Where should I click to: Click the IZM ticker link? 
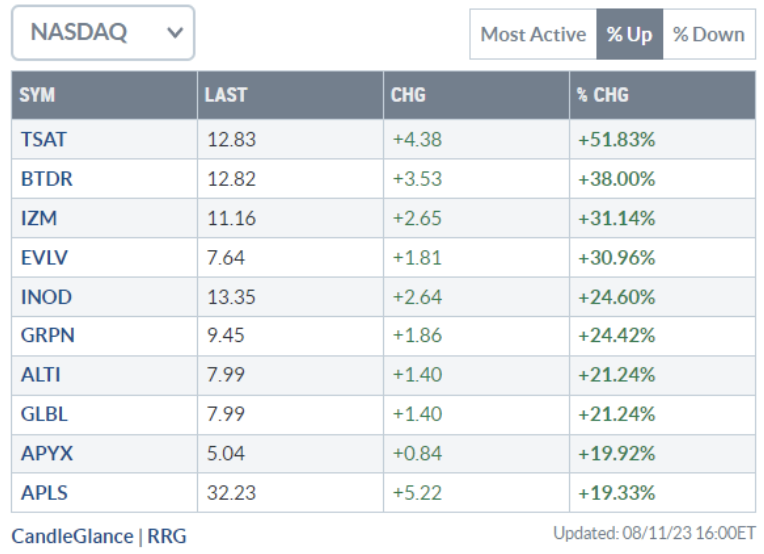37,218
